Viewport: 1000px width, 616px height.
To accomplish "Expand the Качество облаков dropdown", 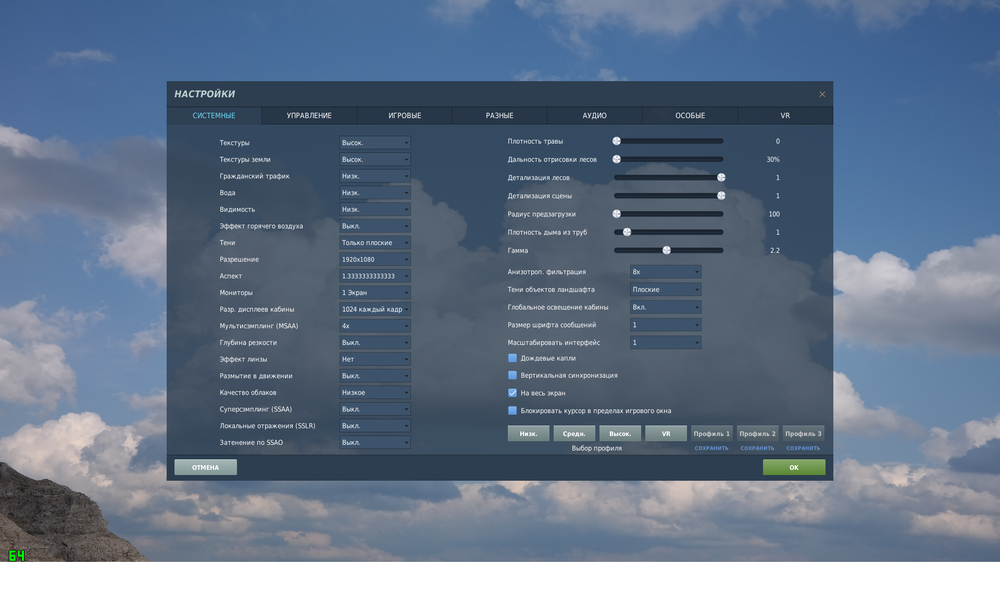I will click(x=374, y=392).
